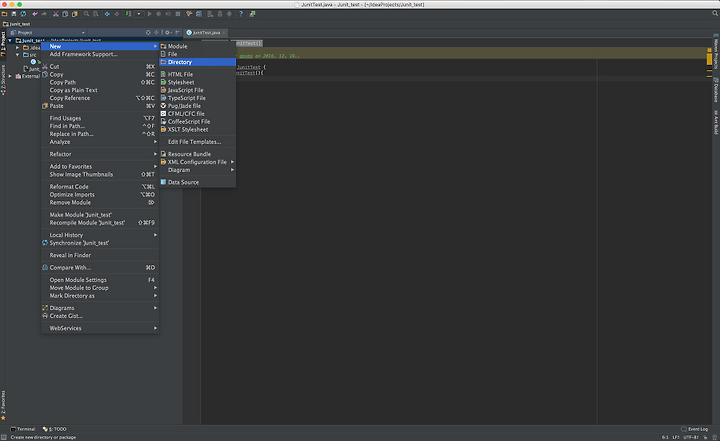Image resolution: width=720 pixels, height=441 pixels.
Task: Select Edit File Templates...
Action: tap(197, 141)
